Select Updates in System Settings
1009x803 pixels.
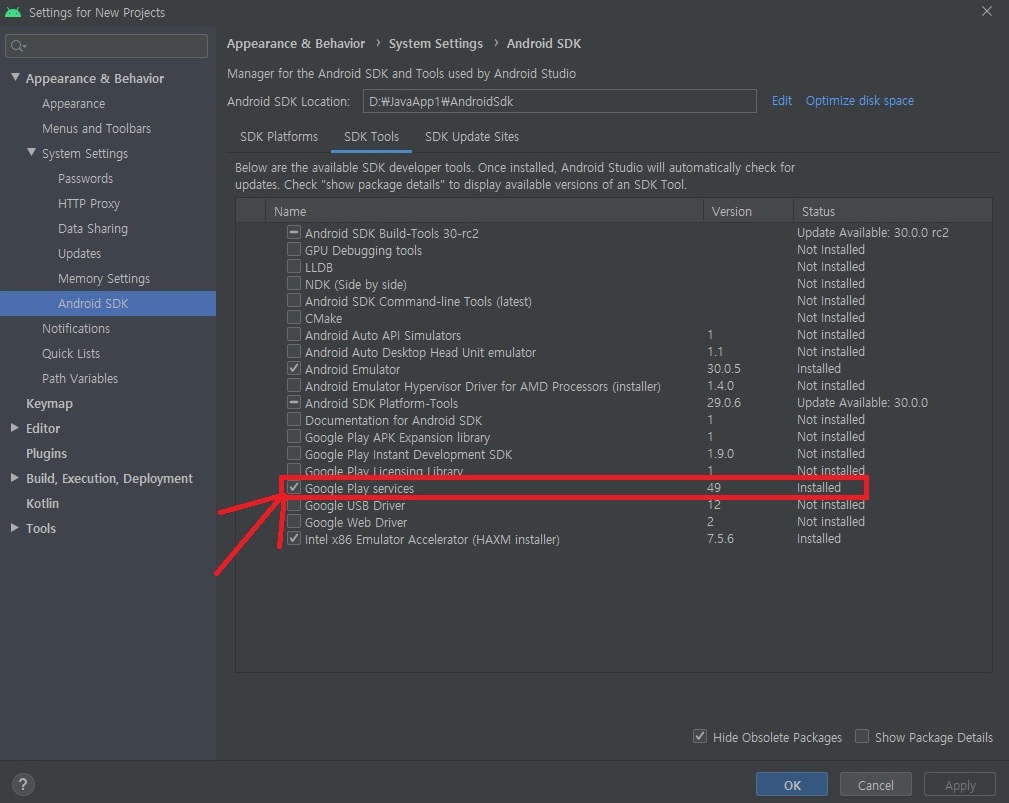(79, 254)
